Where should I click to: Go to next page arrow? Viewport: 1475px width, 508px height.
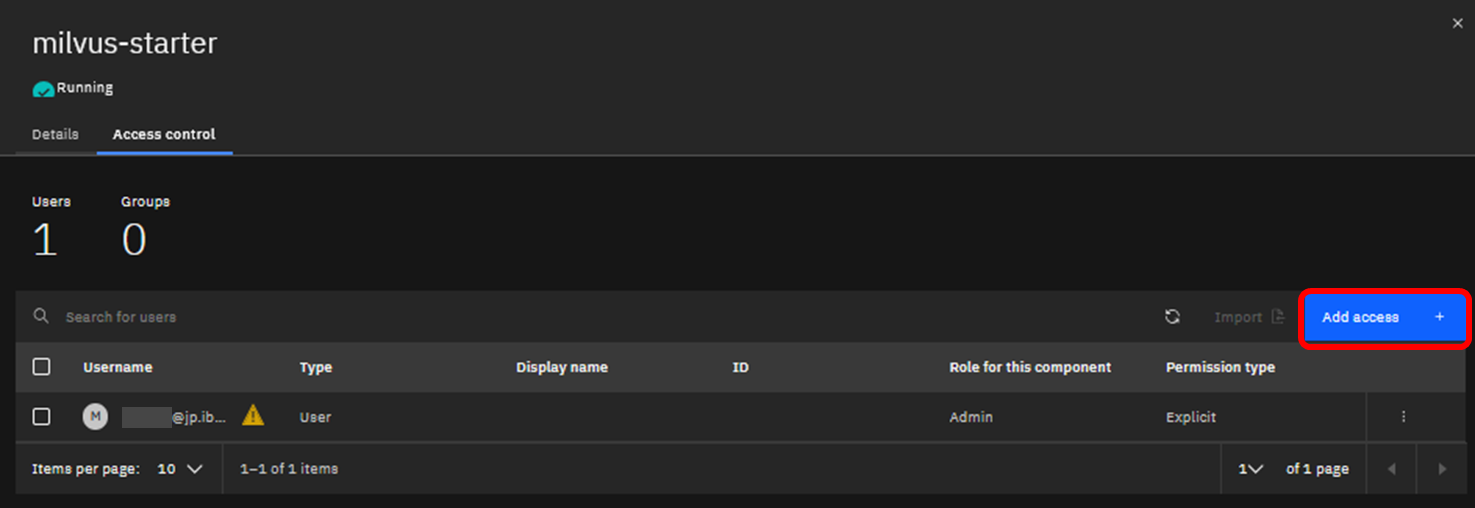point(1441,469)
